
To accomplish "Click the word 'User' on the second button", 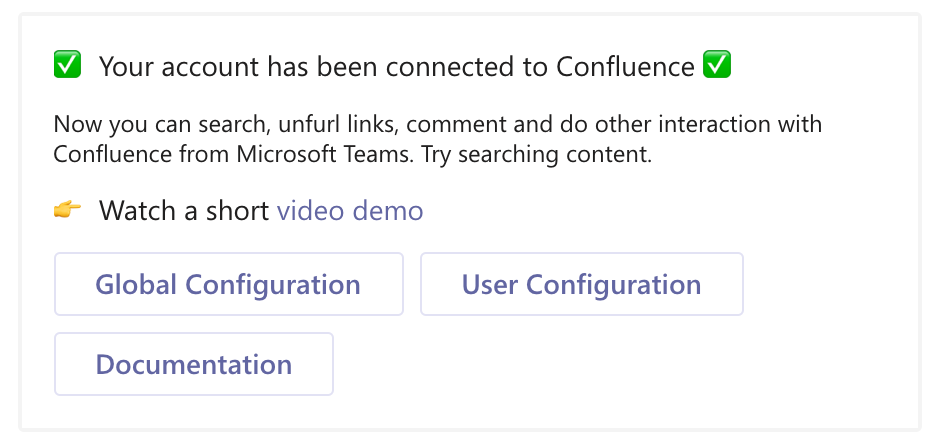I will pos(490,285).
